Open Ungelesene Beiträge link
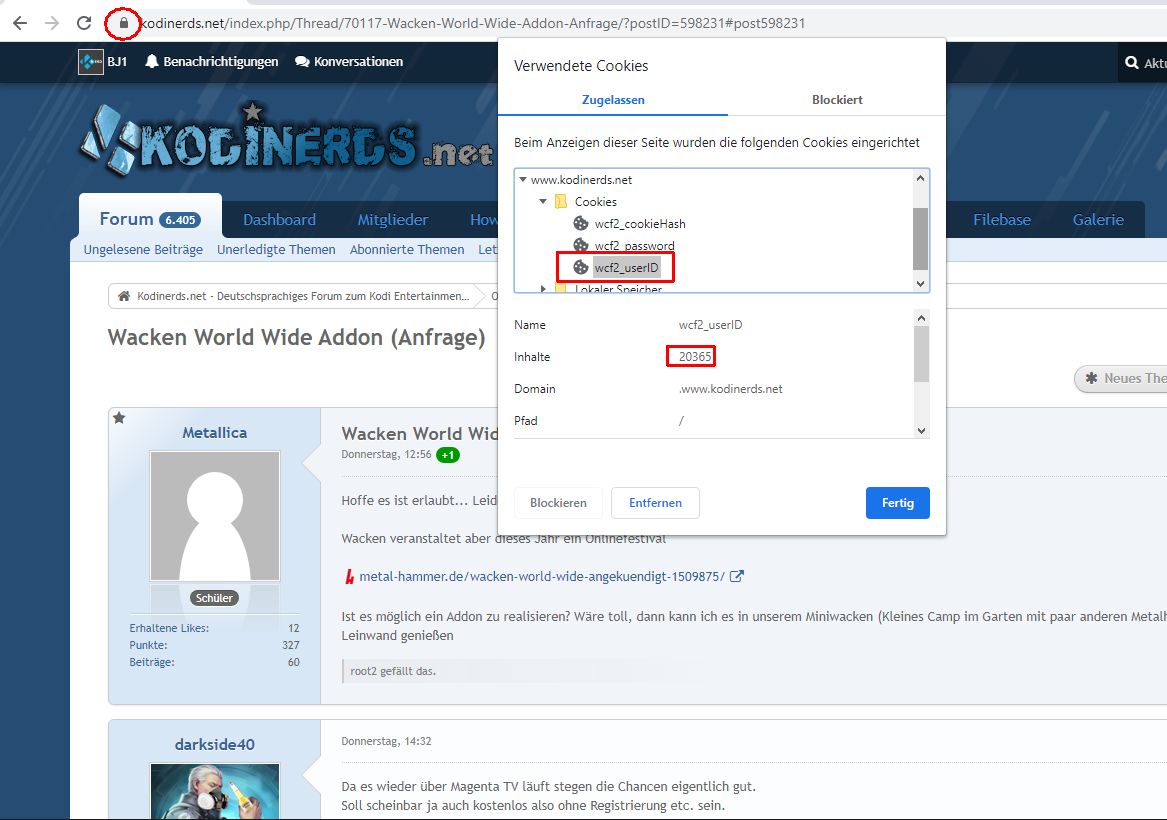 143,250
